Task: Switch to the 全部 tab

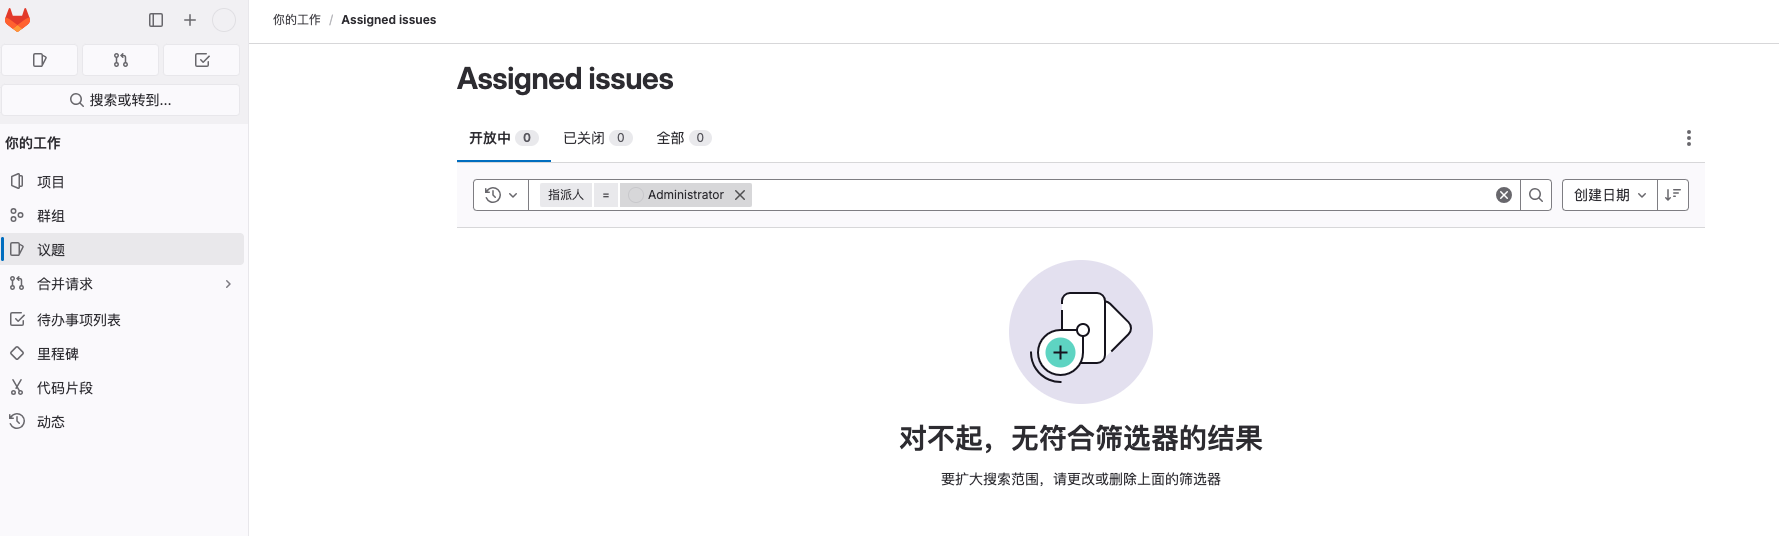Action: click(x=684, y=138)
